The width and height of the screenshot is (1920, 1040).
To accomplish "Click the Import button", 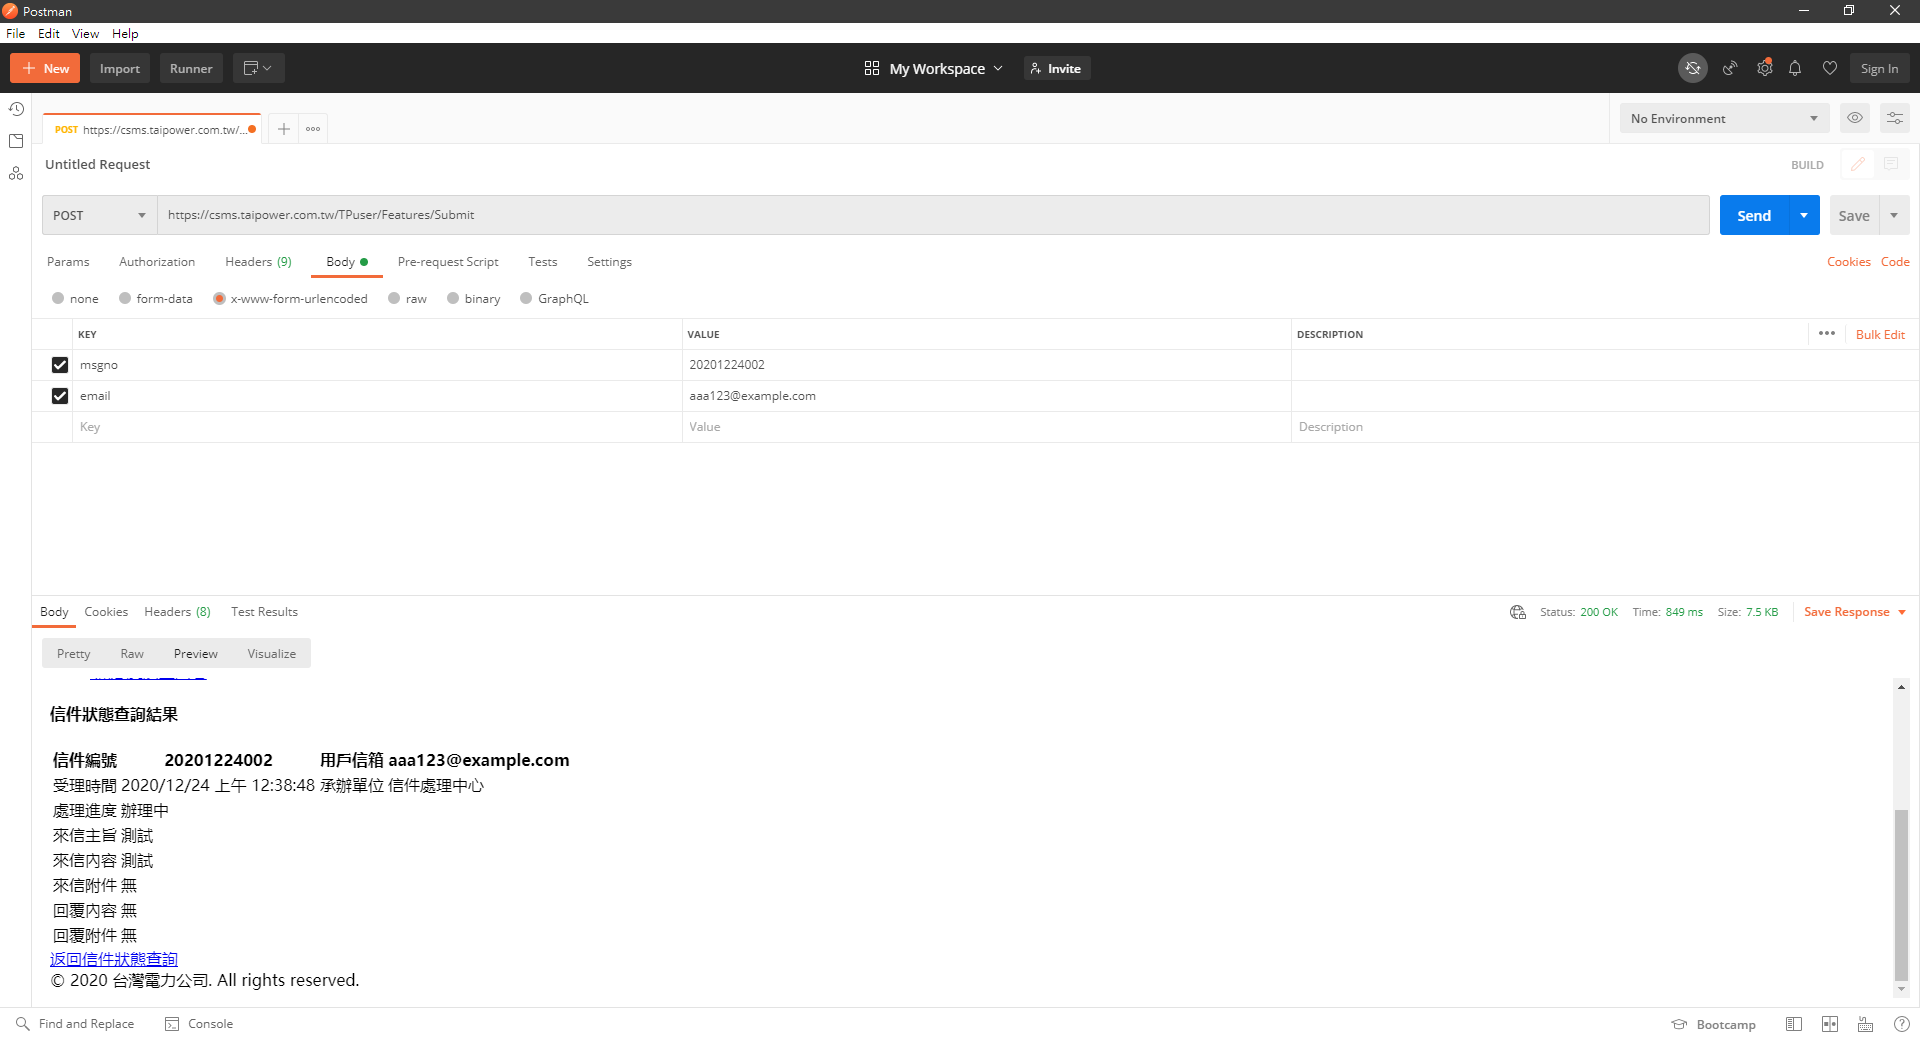I will click(120, 68).
